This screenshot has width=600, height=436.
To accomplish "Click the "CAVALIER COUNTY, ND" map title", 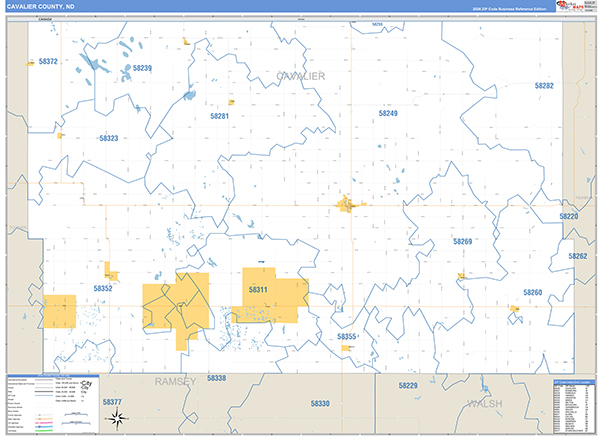I will (41, 7).
